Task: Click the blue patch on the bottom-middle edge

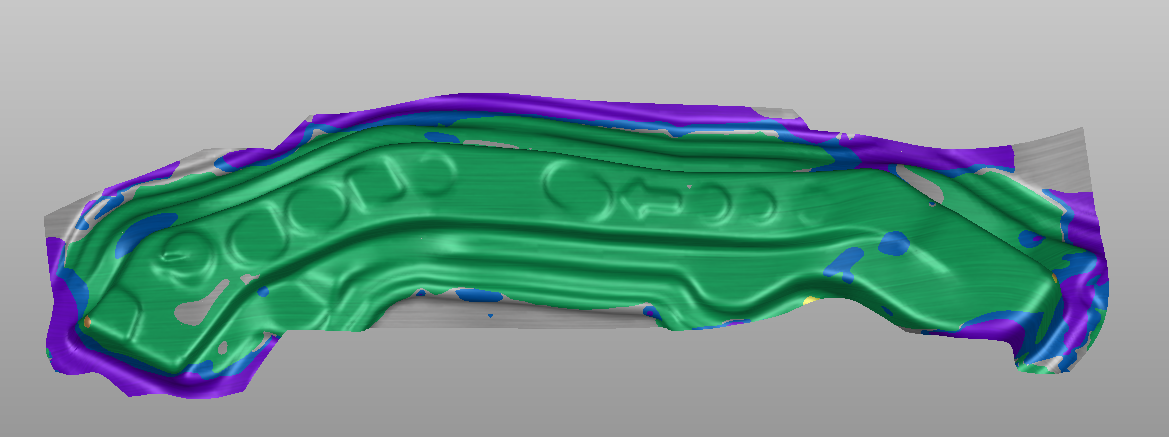Action: 490,296
